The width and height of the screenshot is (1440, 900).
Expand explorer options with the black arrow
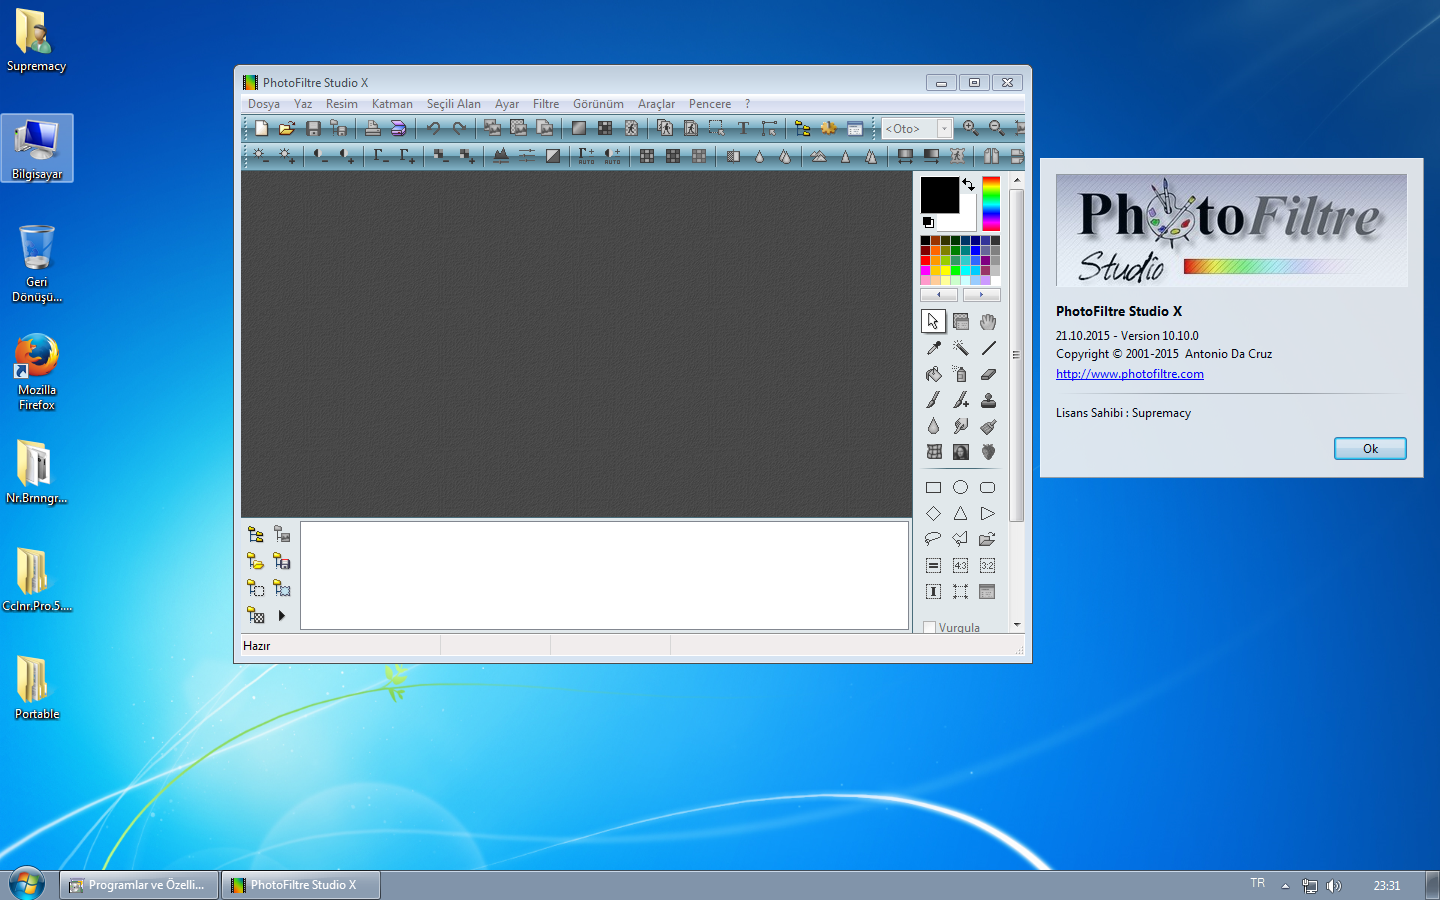coord(282,616)
